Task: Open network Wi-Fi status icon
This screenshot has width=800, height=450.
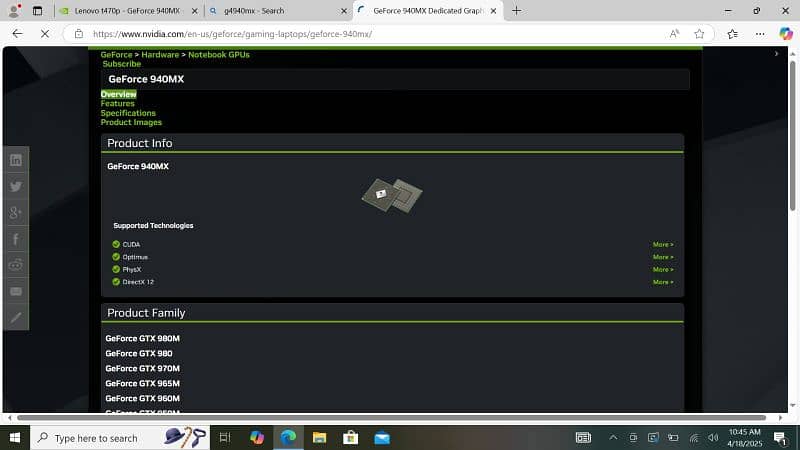Action: pyautogui.click(x=694, y=438)
